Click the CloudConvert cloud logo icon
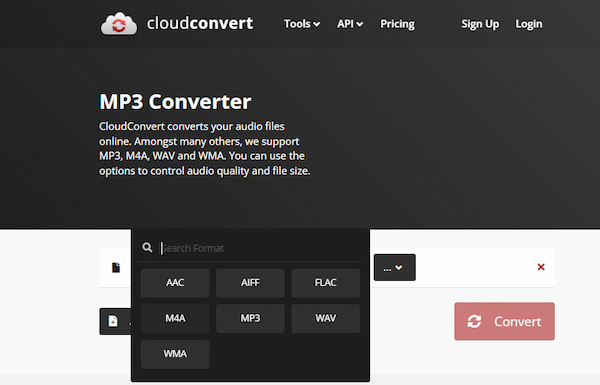This screenshot has height=385, width=600. click(119, 24)
